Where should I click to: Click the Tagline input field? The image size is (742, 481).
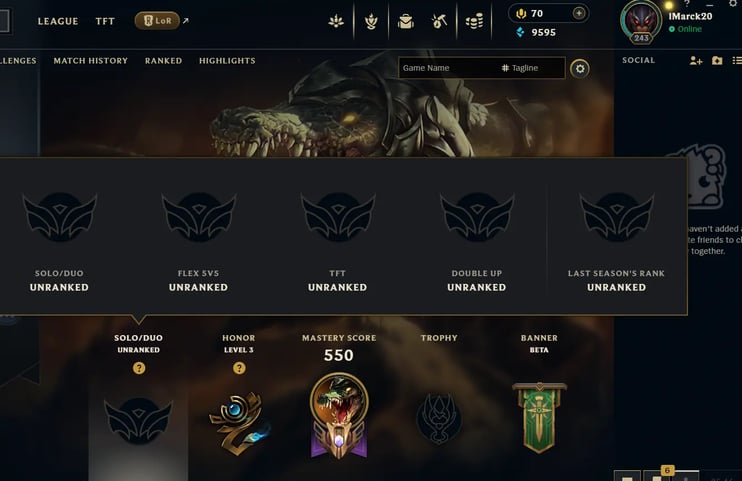pos(531,68)
